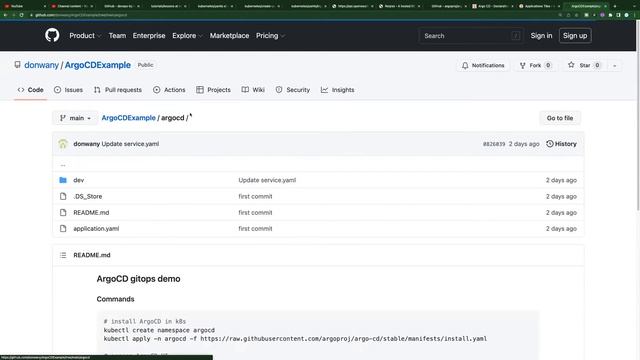Click the Sign up button
Viewport: 640px width, 360px height.
(575, 36)
